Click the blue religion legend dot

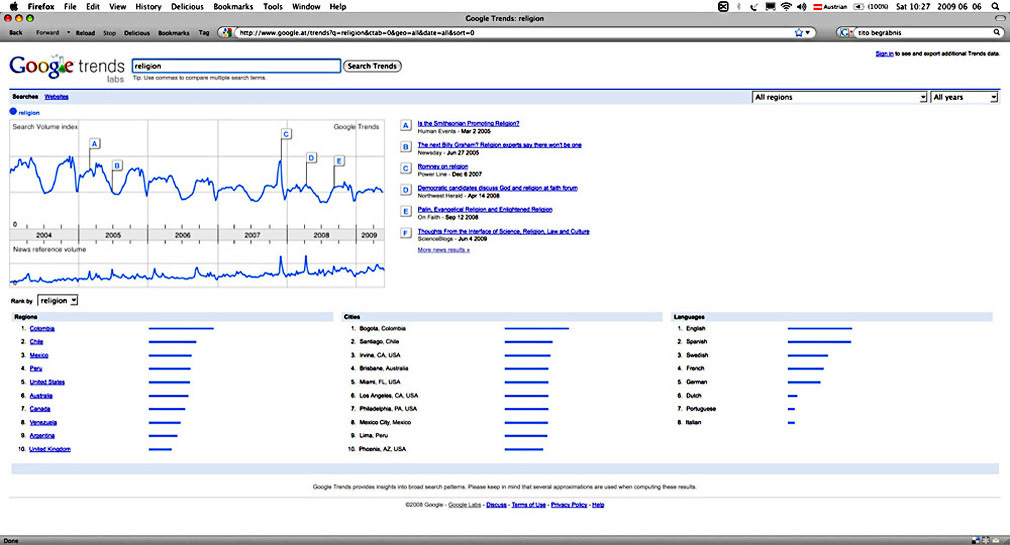coord(13,111)
